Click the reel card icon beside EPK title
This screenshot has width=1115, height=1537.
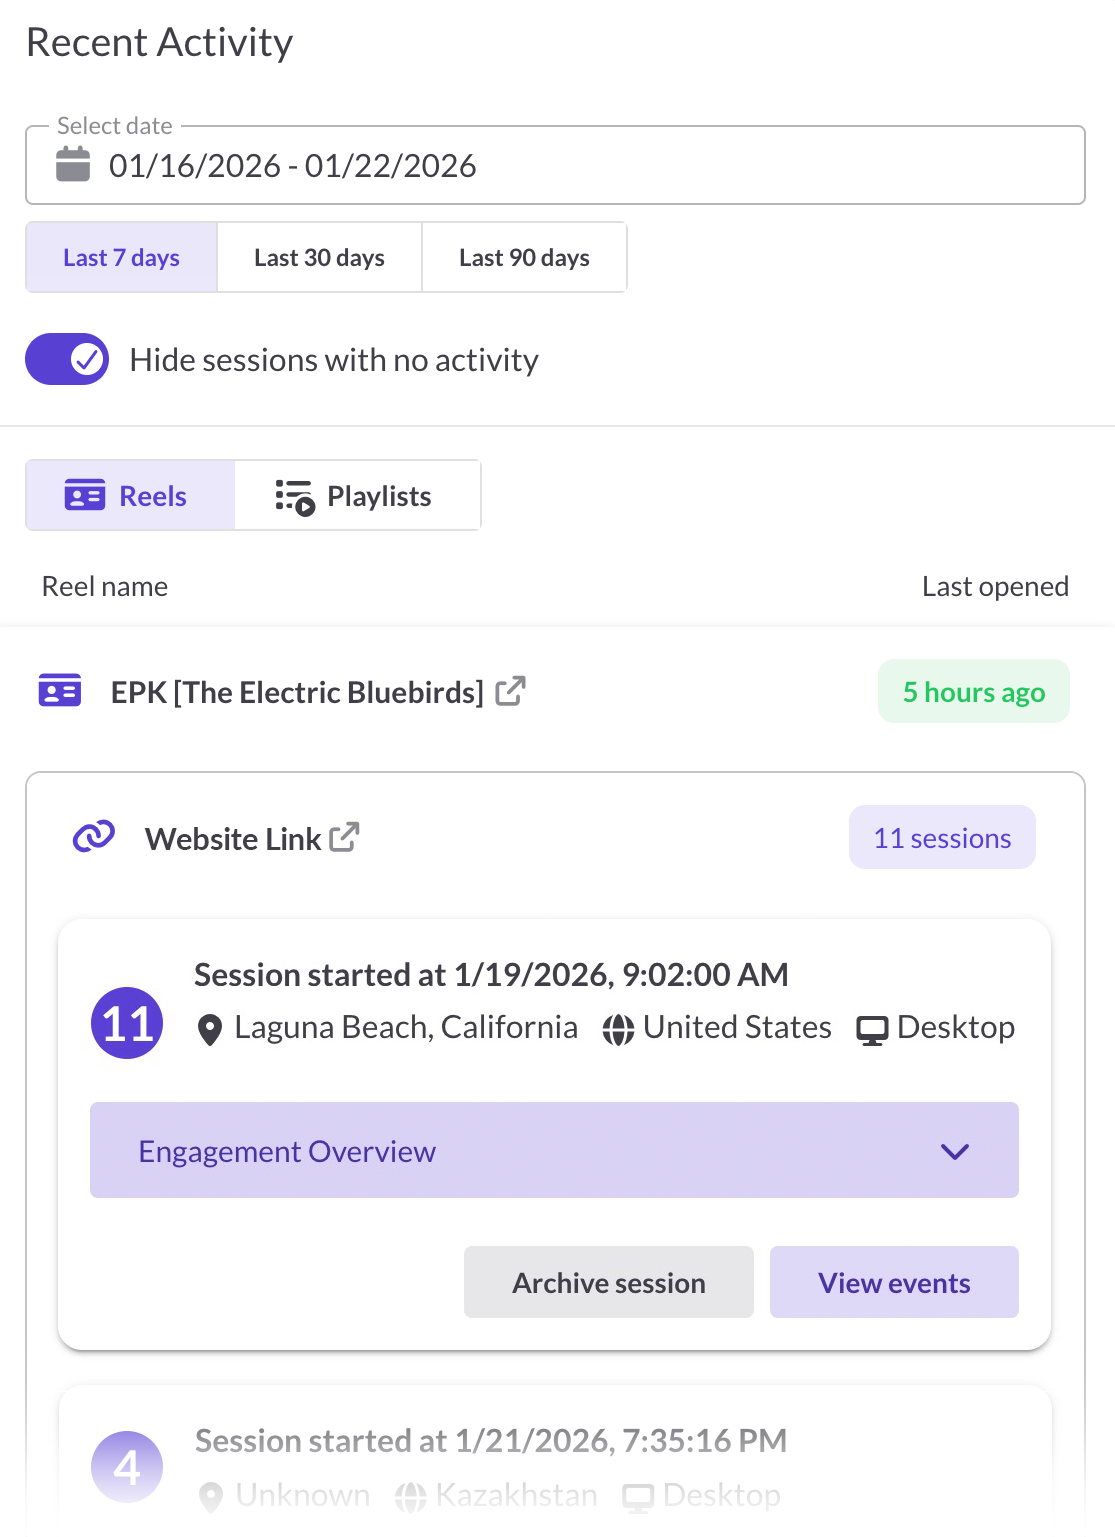click(x=60, y=690)
